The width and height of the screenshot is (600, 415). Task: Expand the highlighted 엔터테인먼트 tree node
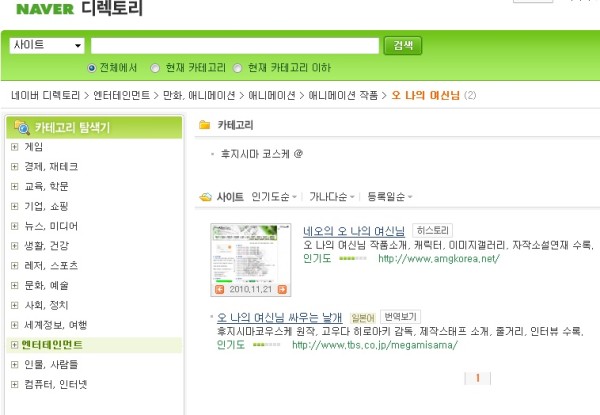(15, 345)
